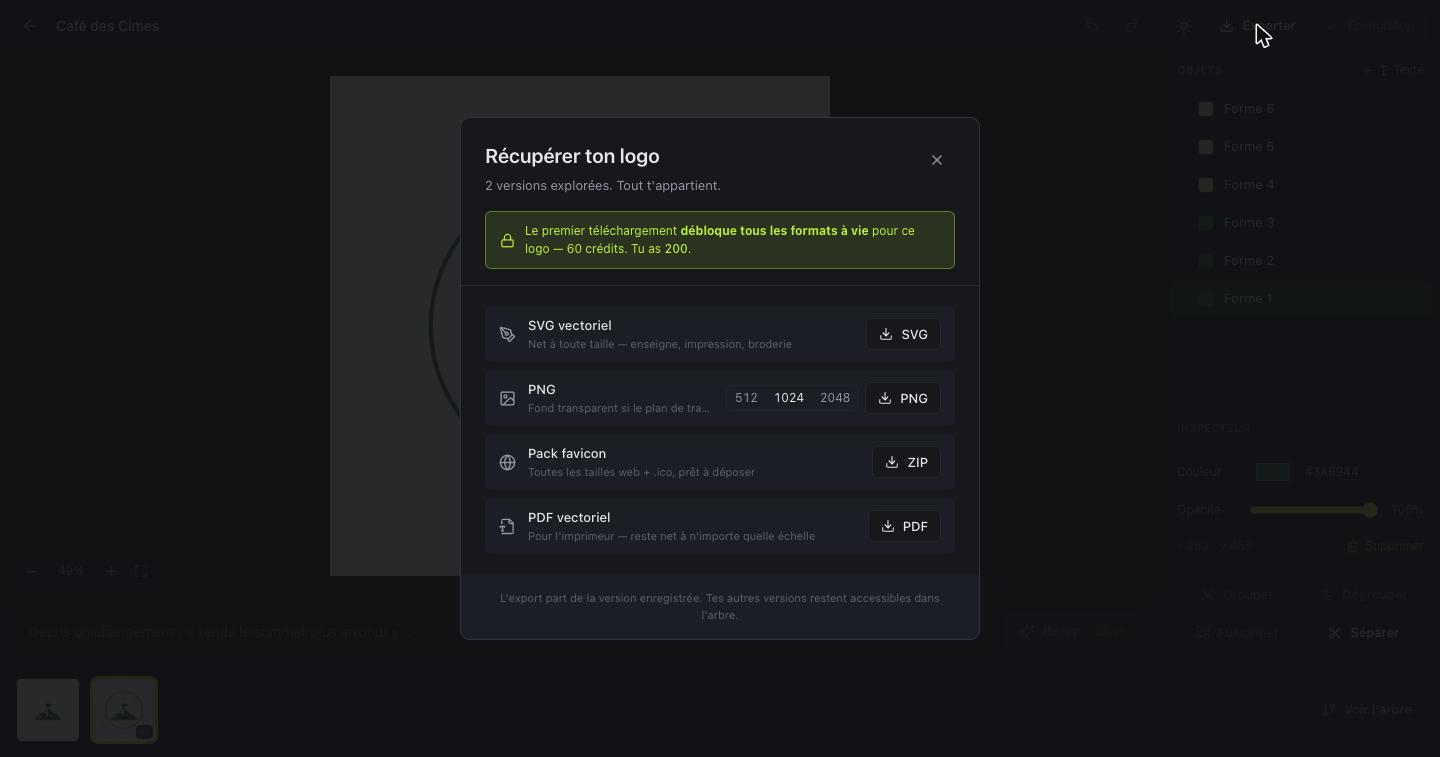This screenshot has width=1440, height=757.
Task: Add a Texte object in the Objets panel
Action: point(1393,70)
